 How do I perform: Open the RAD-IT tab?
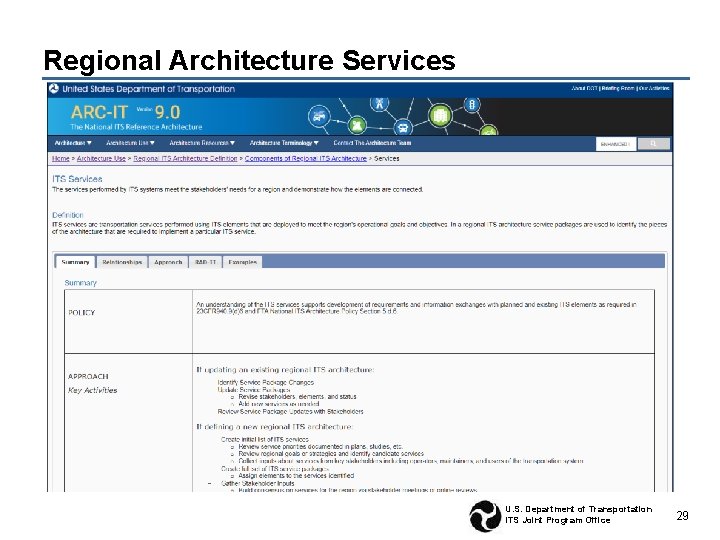pyautogui.click(x=205, y=262)
